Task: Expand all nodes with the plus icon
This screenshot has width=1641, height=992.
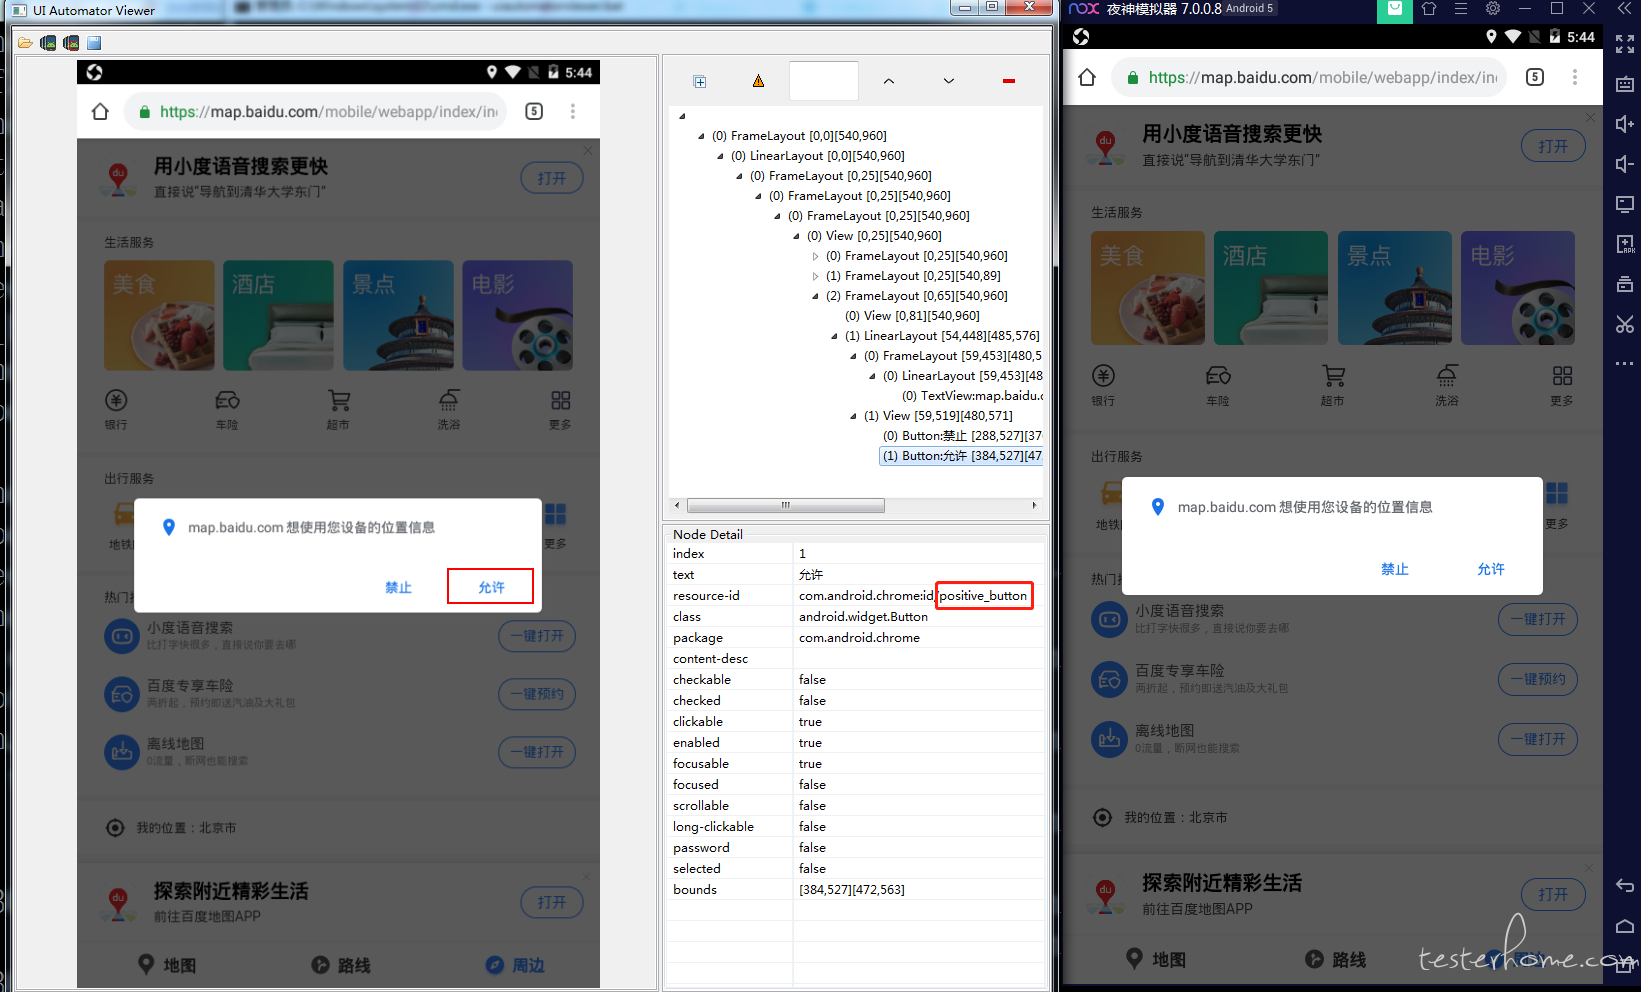Action: click(700, 81)
